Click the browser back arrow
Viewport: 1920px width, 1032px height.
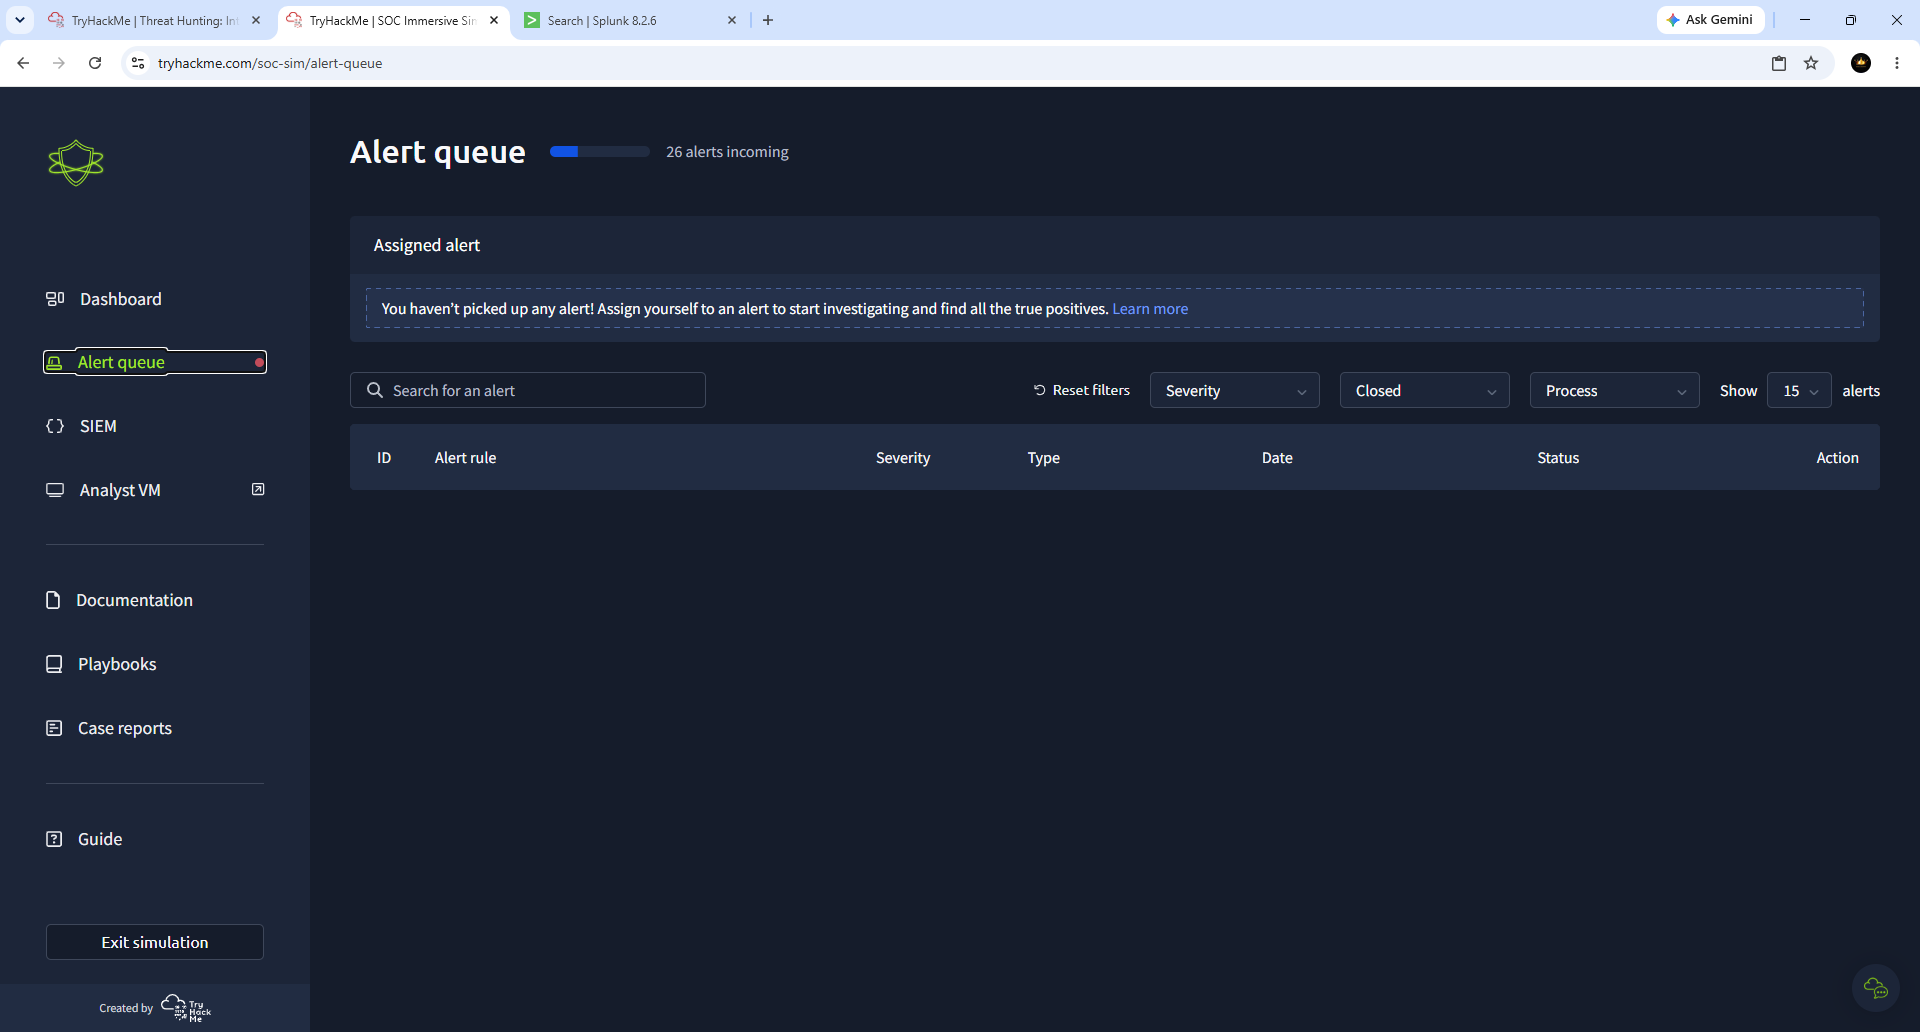(23, 63)
